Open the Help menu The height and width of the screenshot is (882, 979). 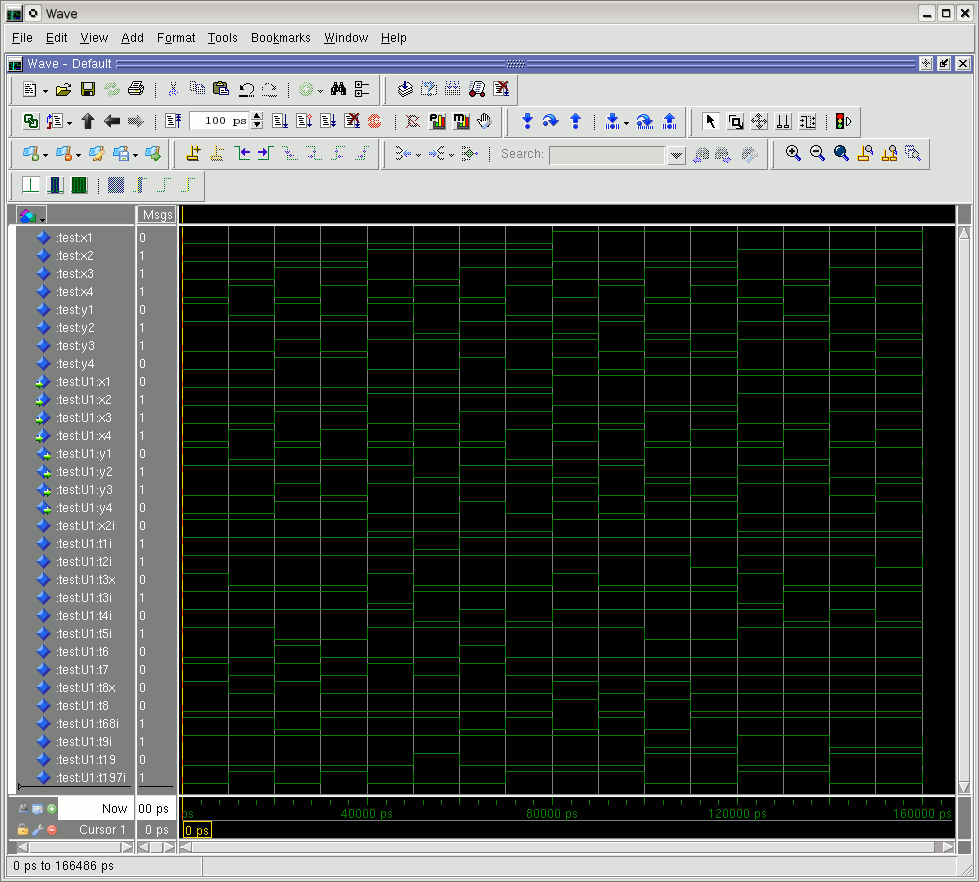[x=393, y=38]
